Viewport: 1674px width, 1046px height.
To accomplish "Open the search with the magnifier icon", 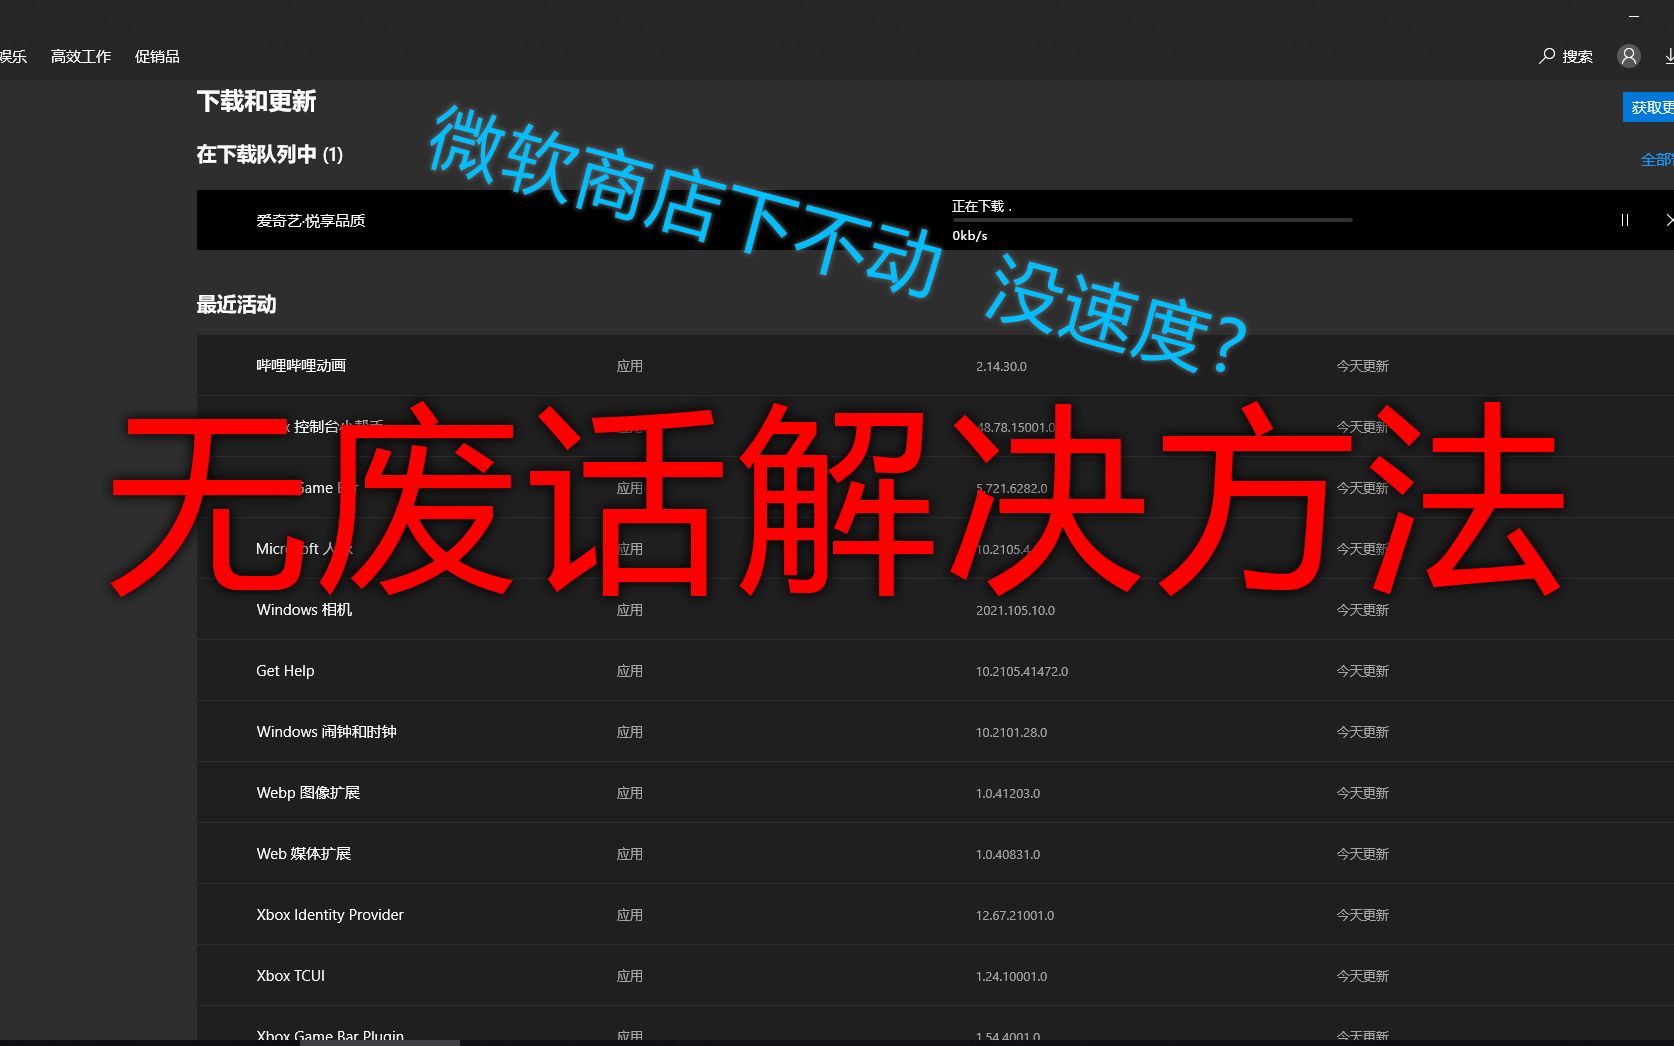I will click(x=1564, y=56).
